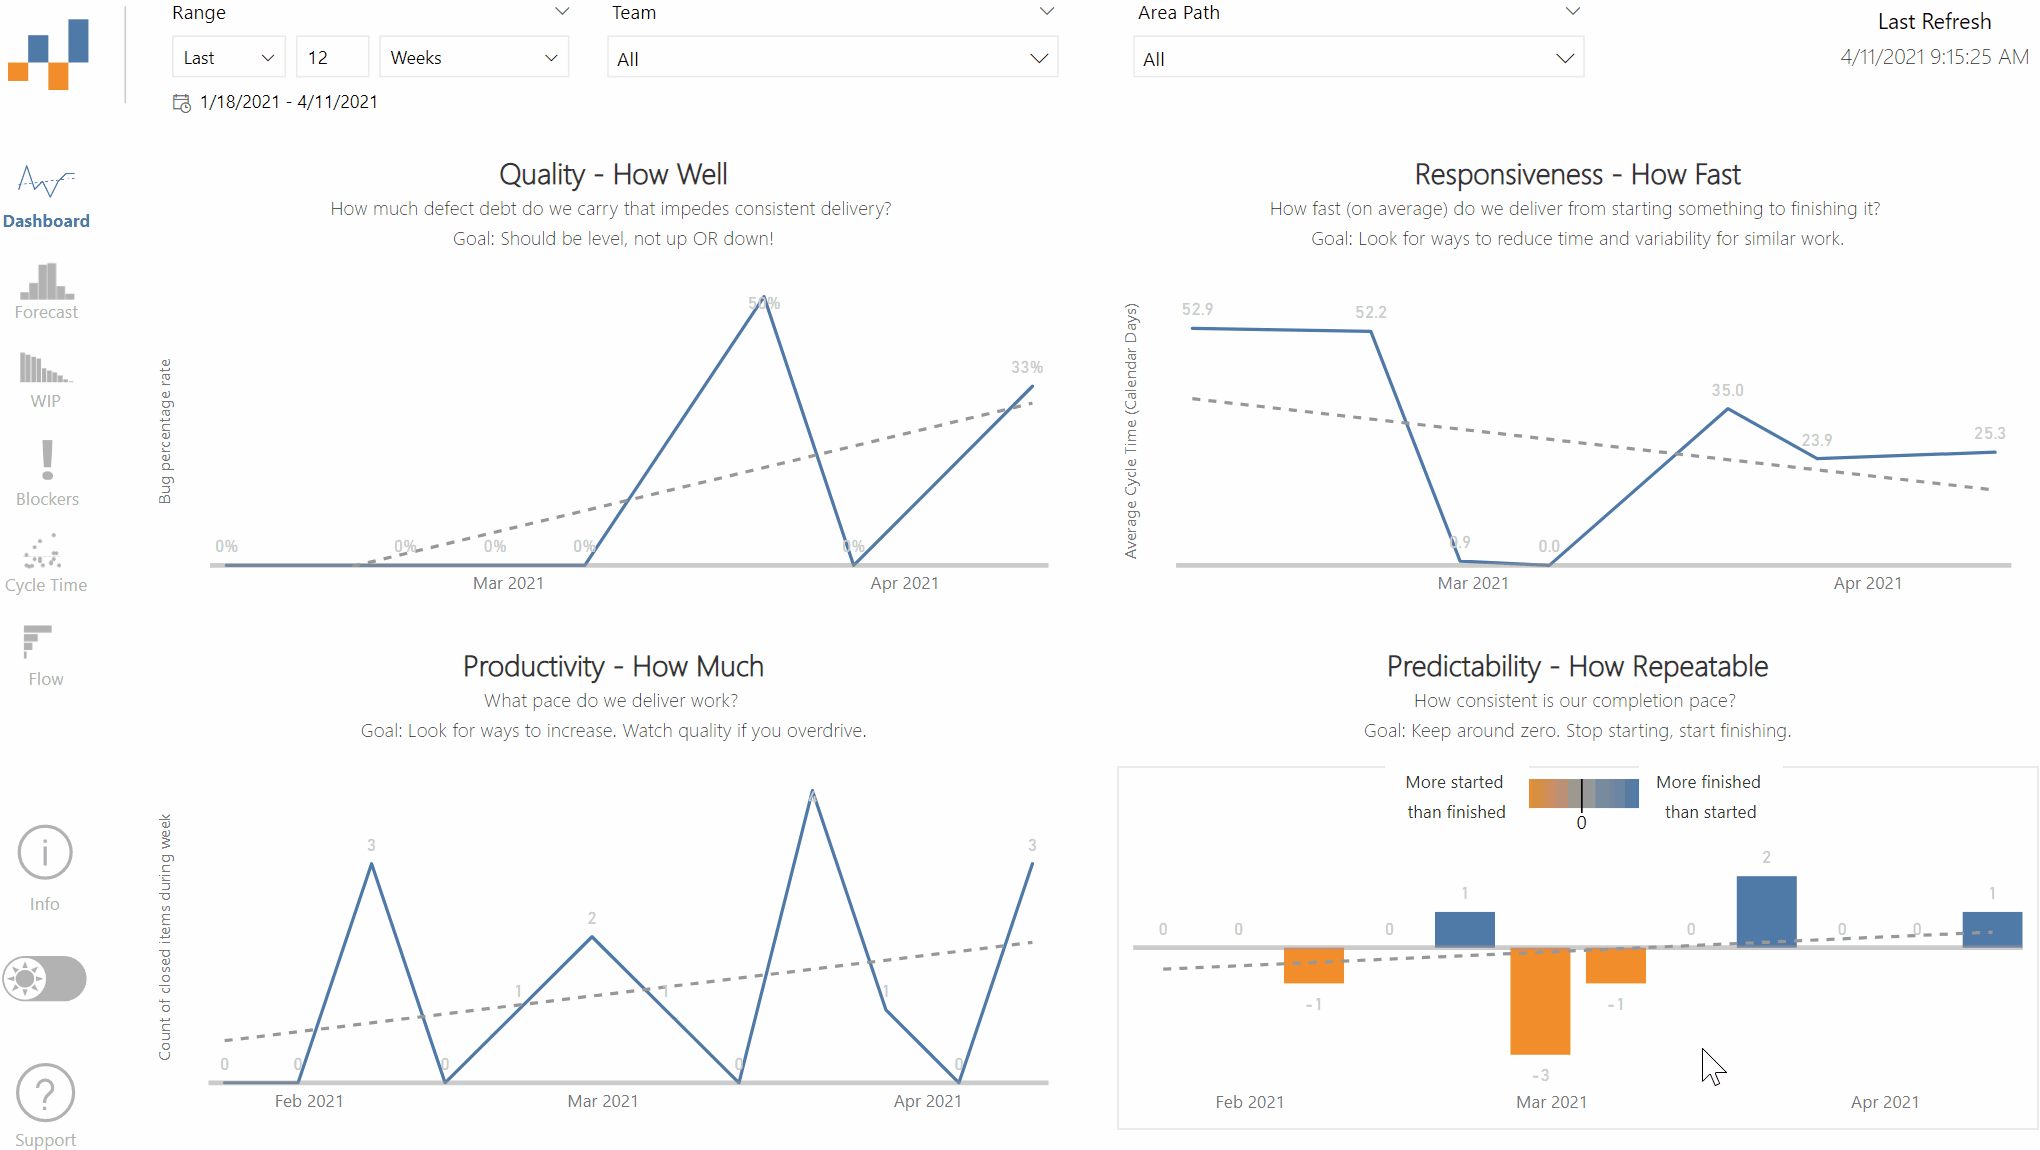Go to the Forecast page icon
This screenshot has width=2040, height=1150.
46,281
